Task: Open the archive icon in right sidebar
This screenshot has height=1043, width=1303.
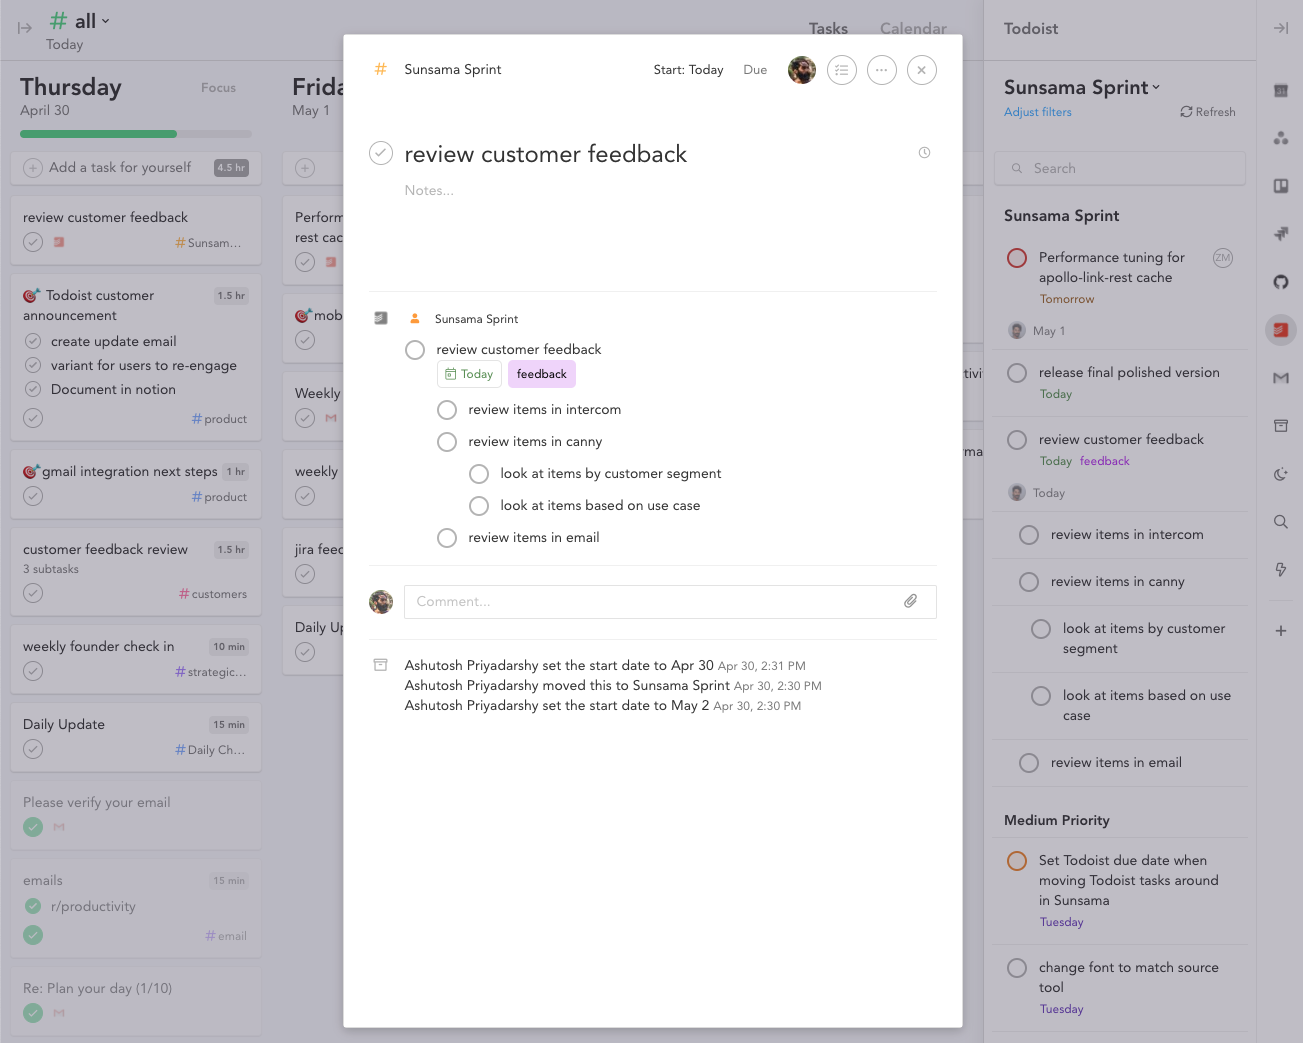Action: 1280,426
